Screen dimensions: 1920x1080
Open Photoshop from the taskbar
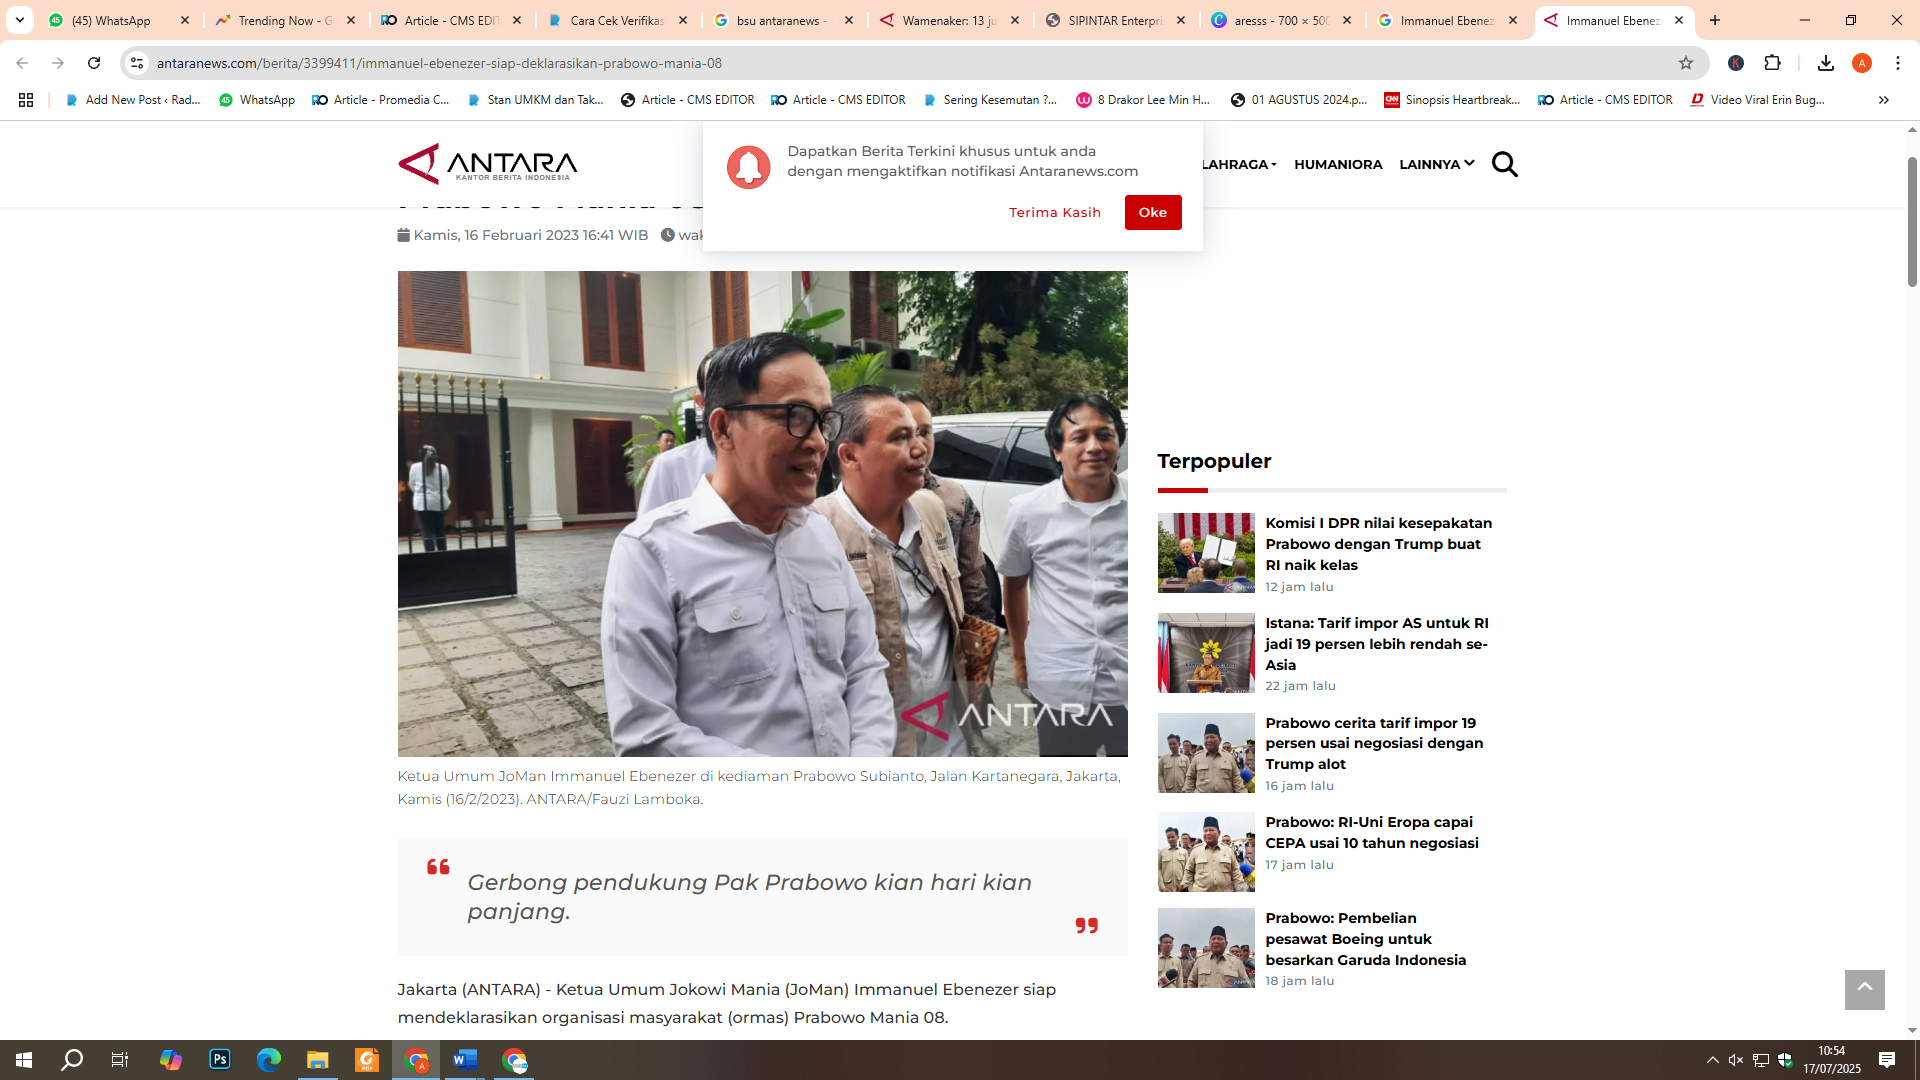pyautogui.click(x=220, y=1060)
